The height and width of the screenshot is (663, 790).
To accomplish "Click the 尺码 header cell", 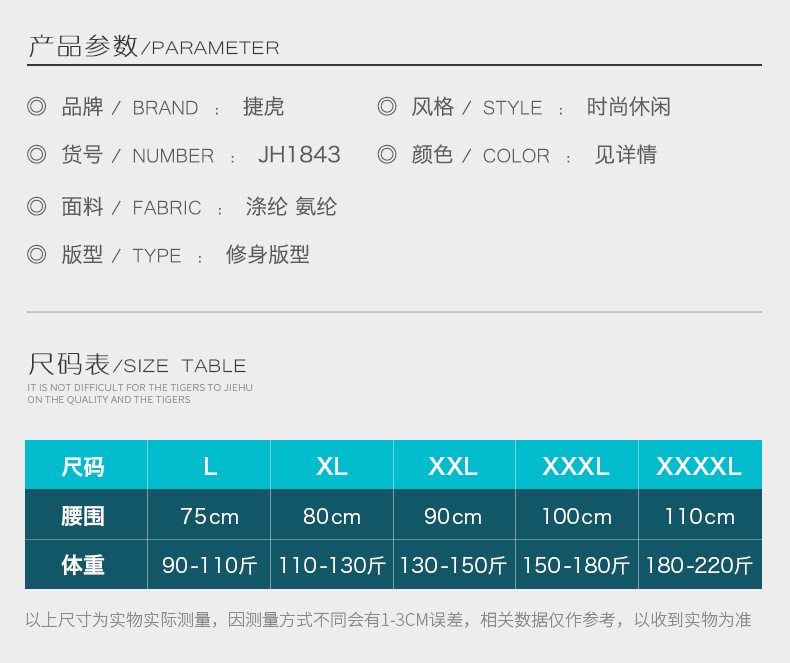I will pyautogui.click(x=83, y=466).
